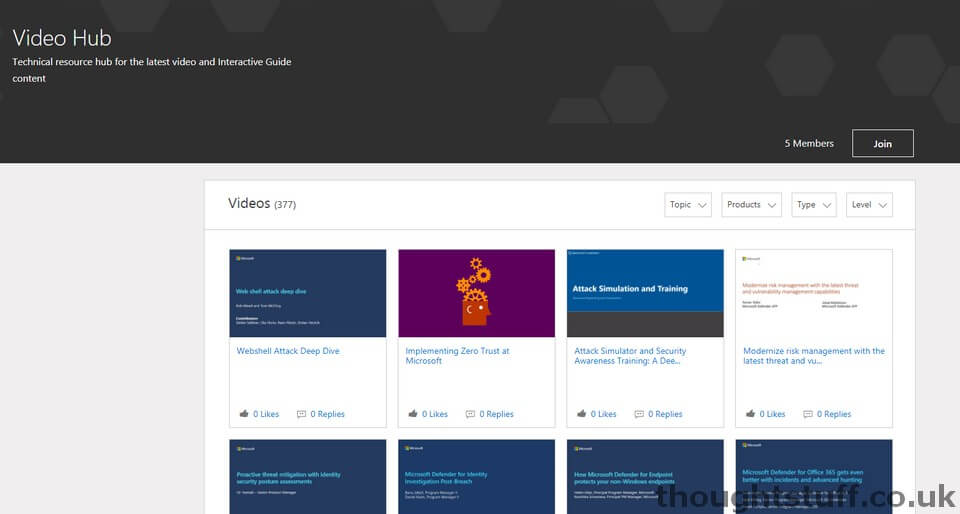Open the Webshell Attack Deep Dive link
This screenshot has width=960, height=514.
tap(288, 351)
